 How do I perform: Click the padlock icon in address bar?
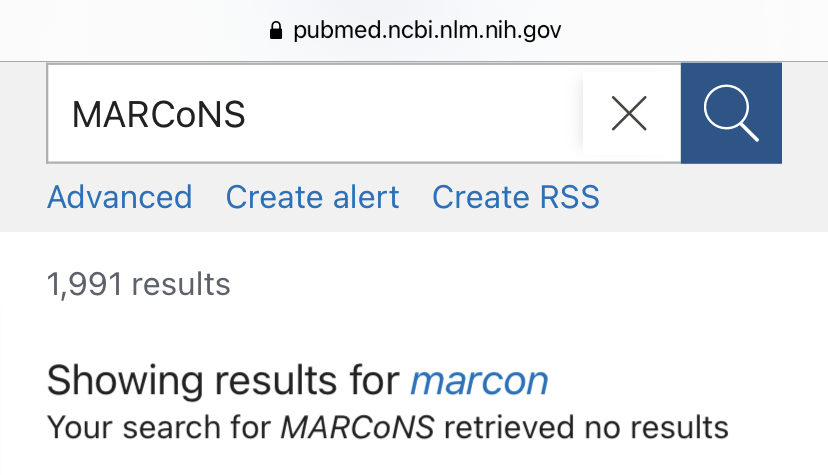tap(276, 30)
